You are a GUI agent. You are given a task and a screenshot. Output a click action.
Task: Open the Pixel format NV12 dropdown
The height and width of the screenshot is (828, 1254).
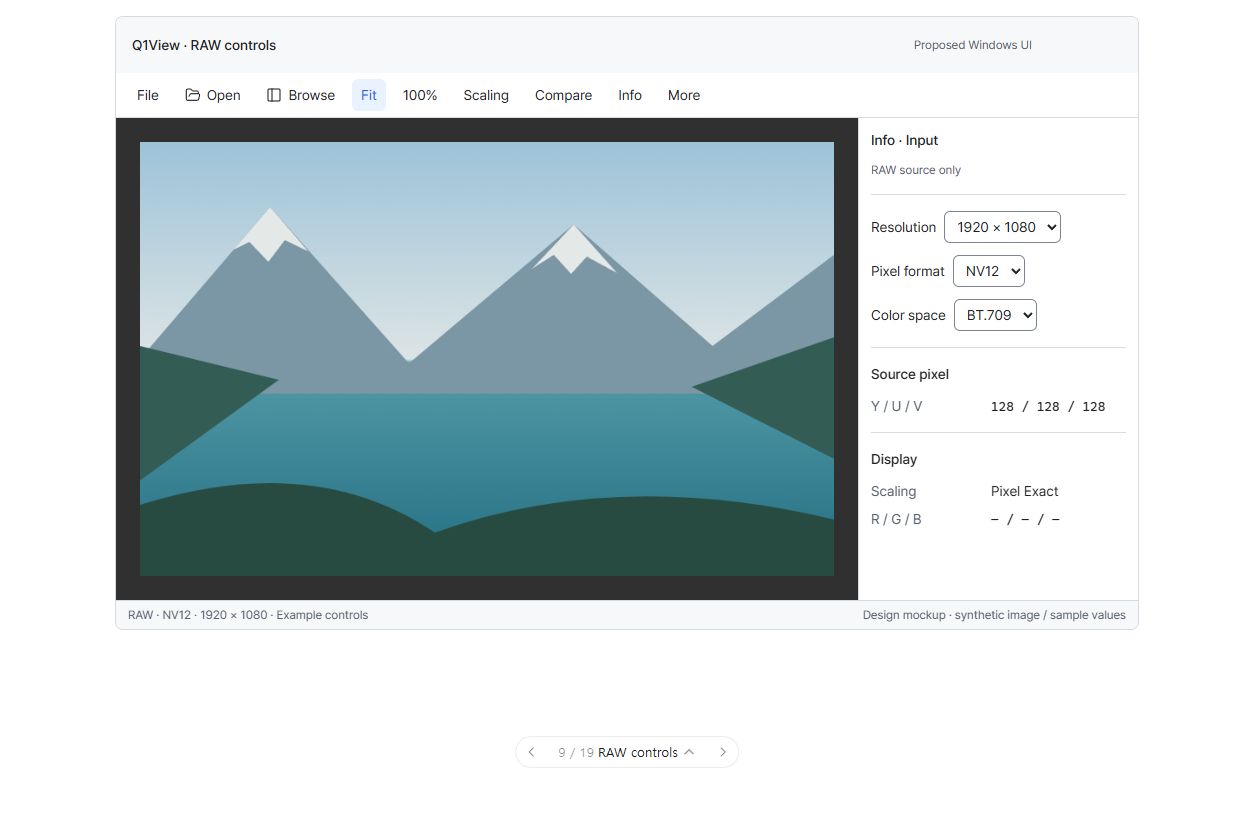pyautogui.click(x=989, y=271)
